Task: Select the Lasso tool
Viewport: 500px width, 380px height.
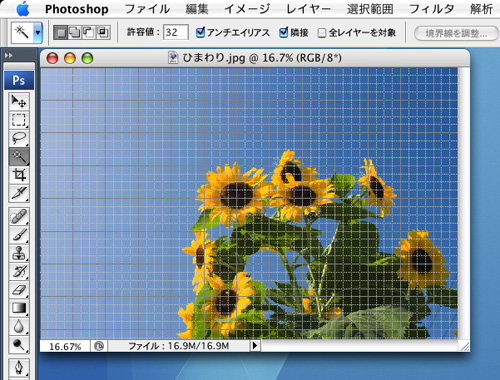Action: coord(19,138)
